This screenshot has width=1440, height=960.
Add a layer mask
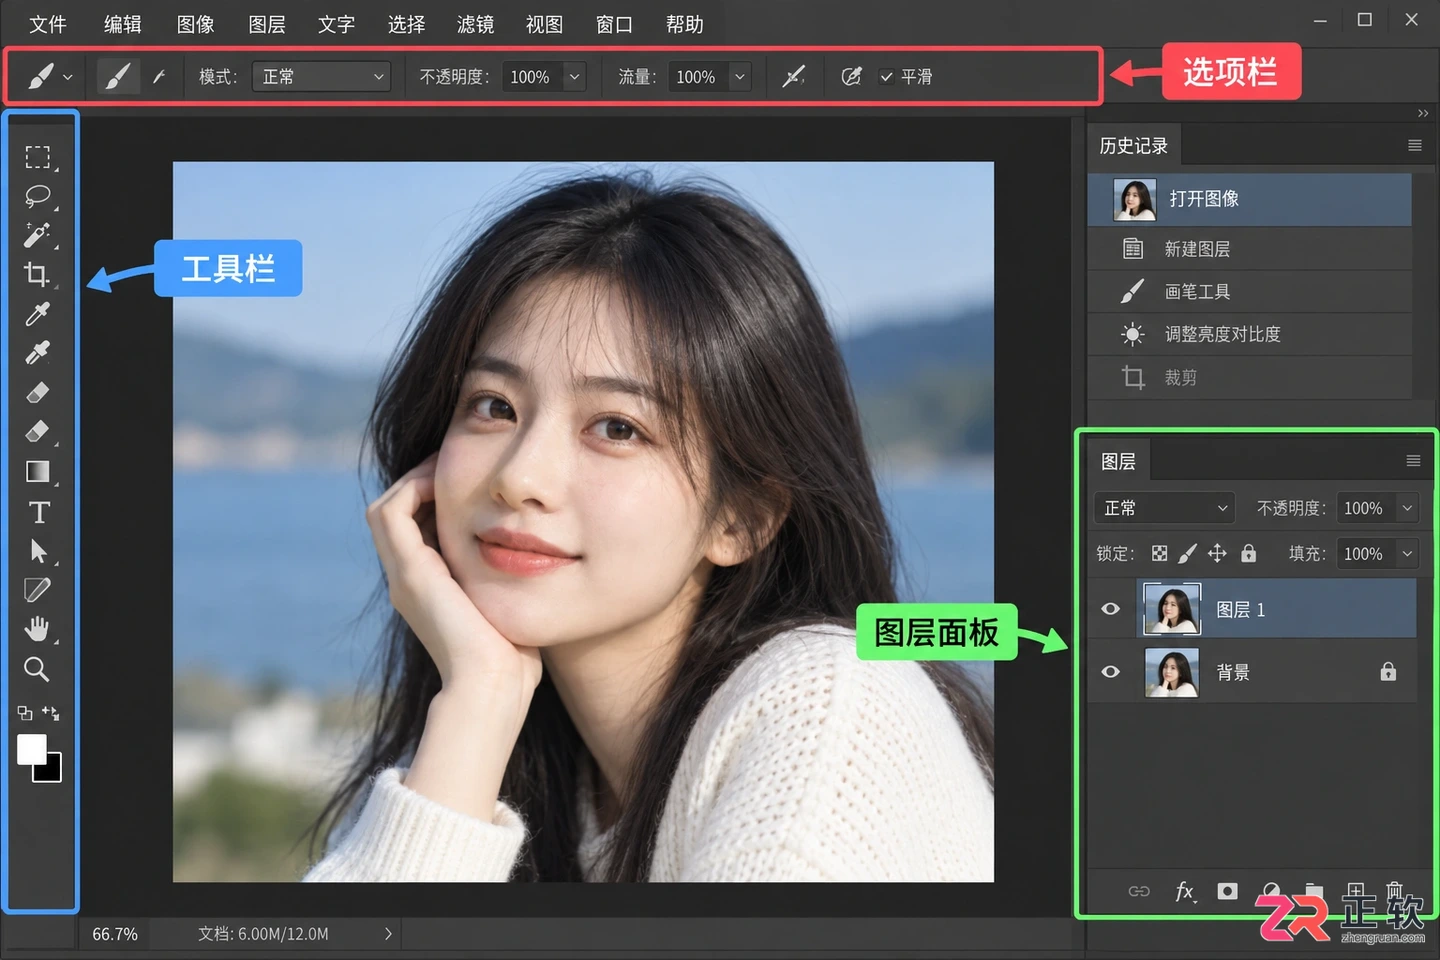tap(1227, 891)
